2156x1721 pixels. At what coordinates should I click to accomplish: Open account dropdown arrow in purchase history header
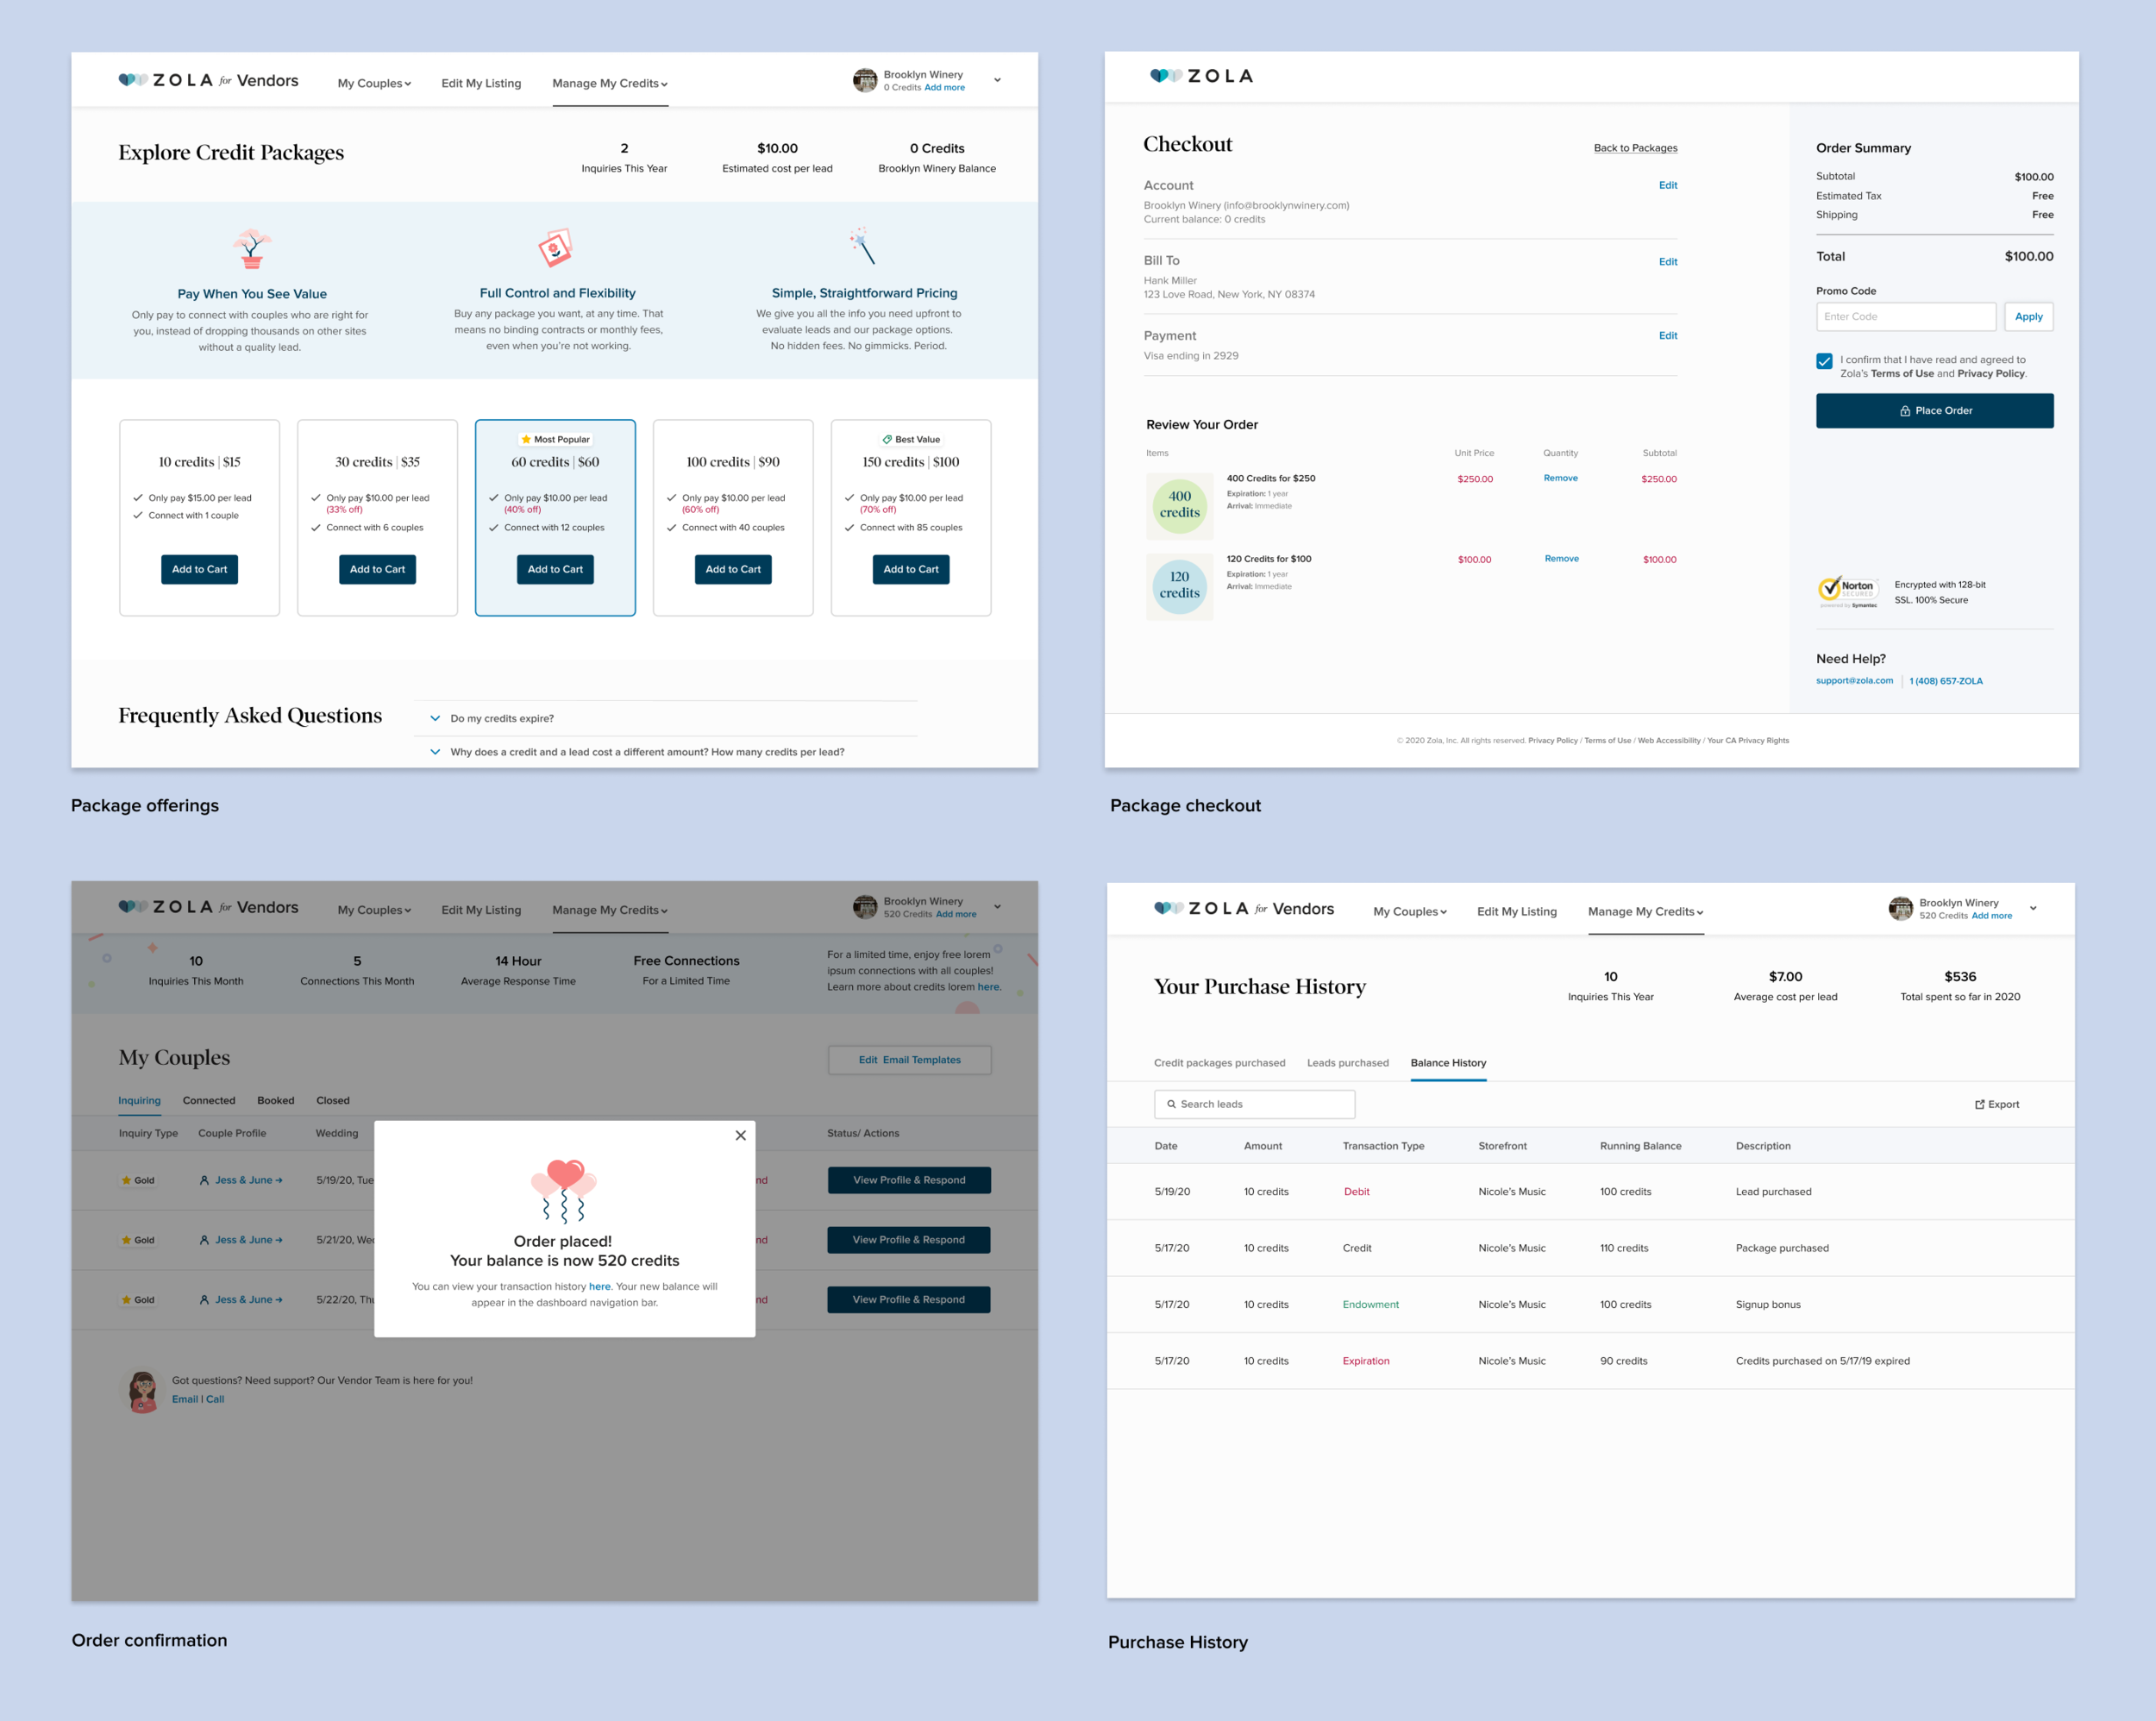(2033, 908)
